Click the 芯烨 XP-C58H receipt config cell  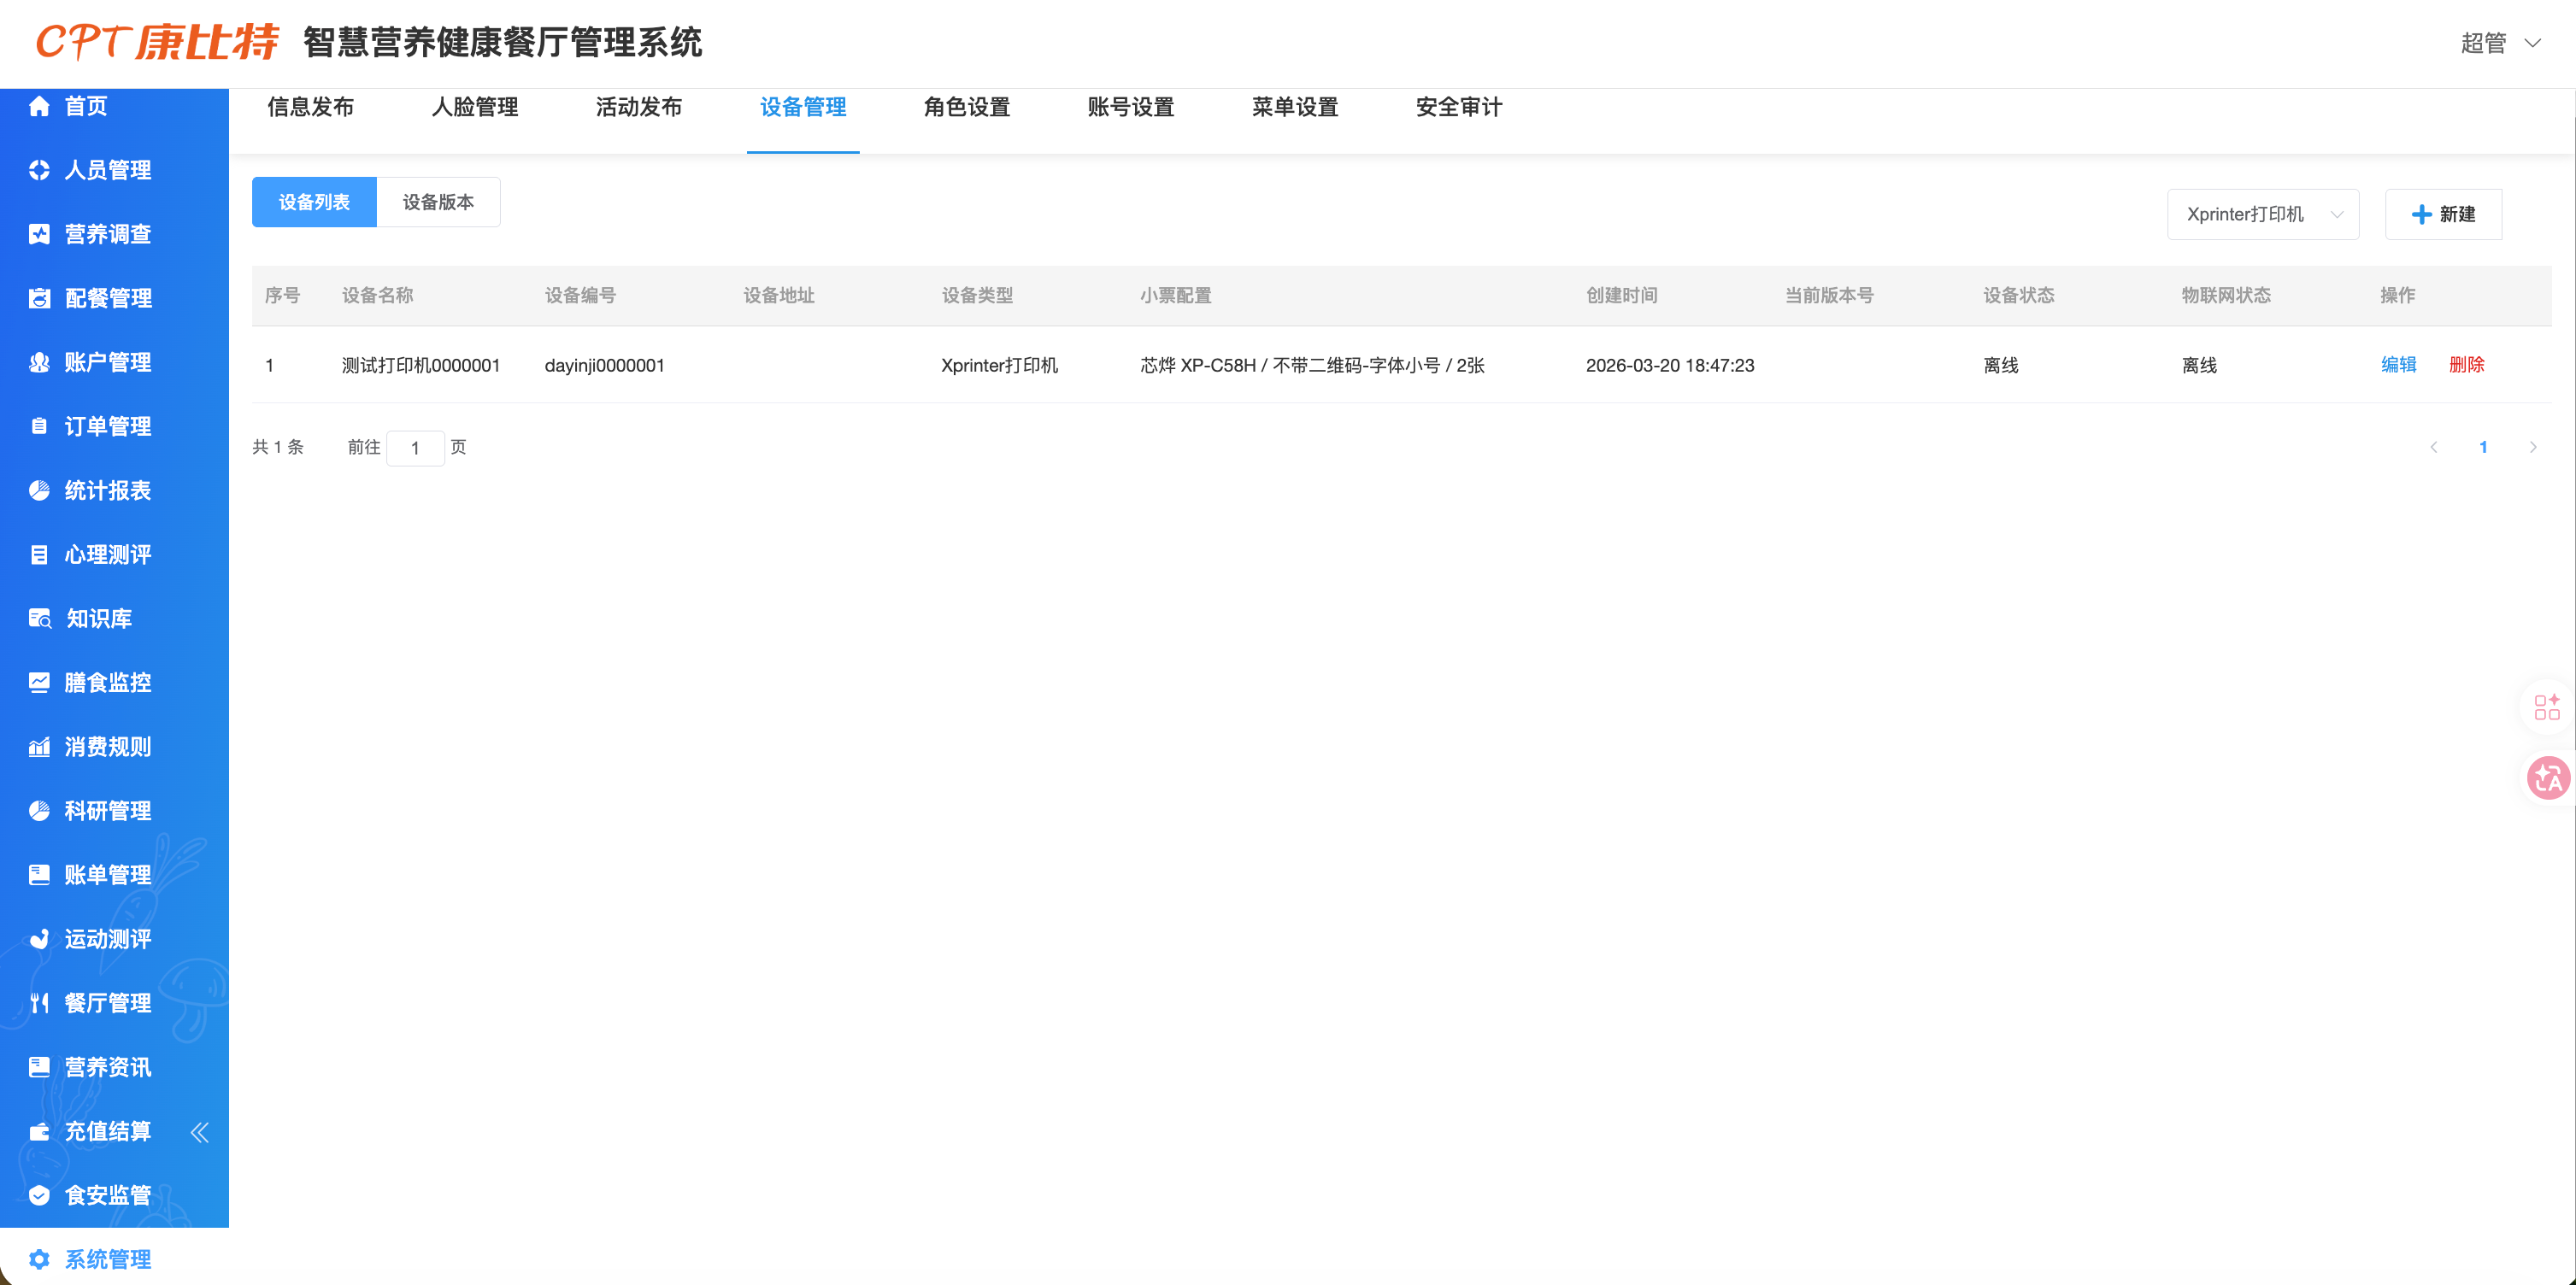point(1312,365)
